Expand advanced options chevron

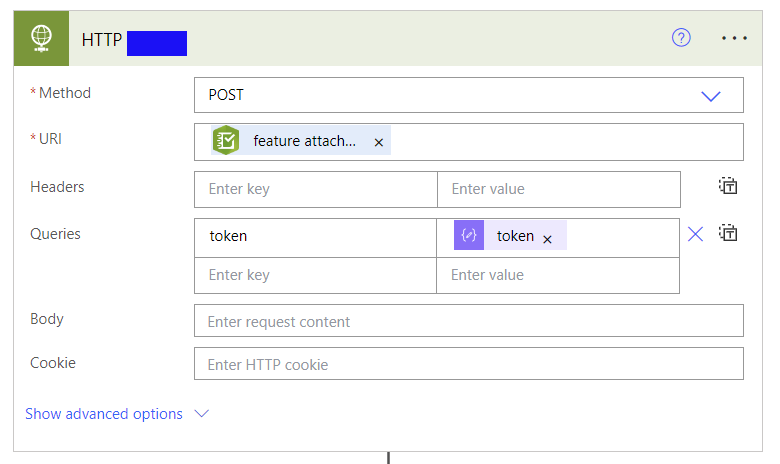coord(201,414)
